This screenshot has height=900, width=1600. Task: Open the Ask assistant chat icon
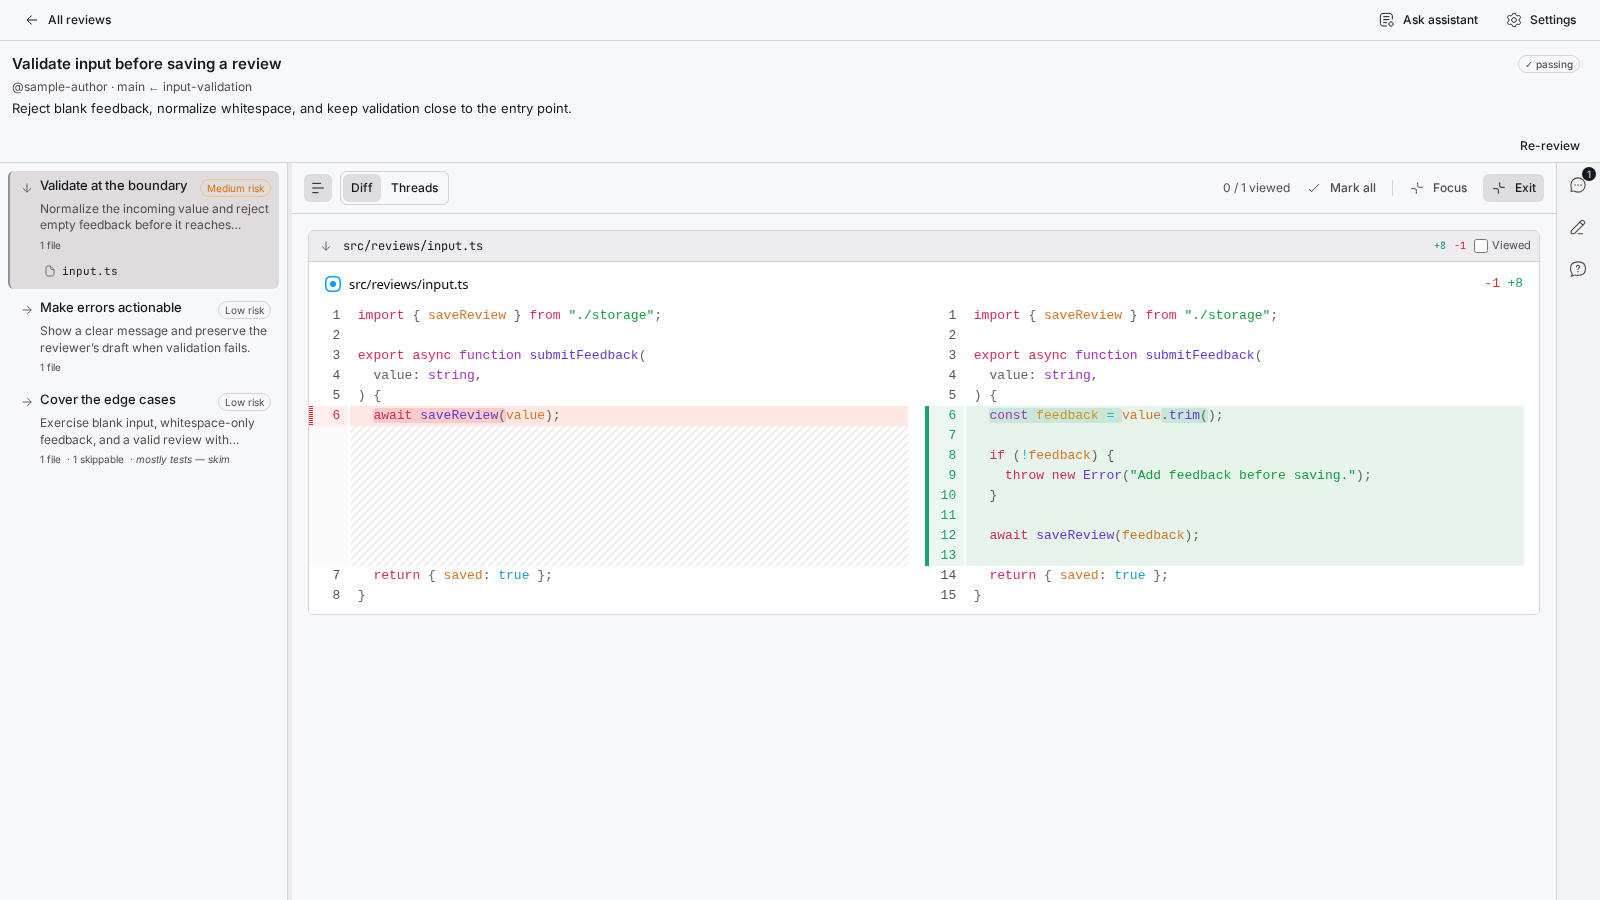(1386, 20)
